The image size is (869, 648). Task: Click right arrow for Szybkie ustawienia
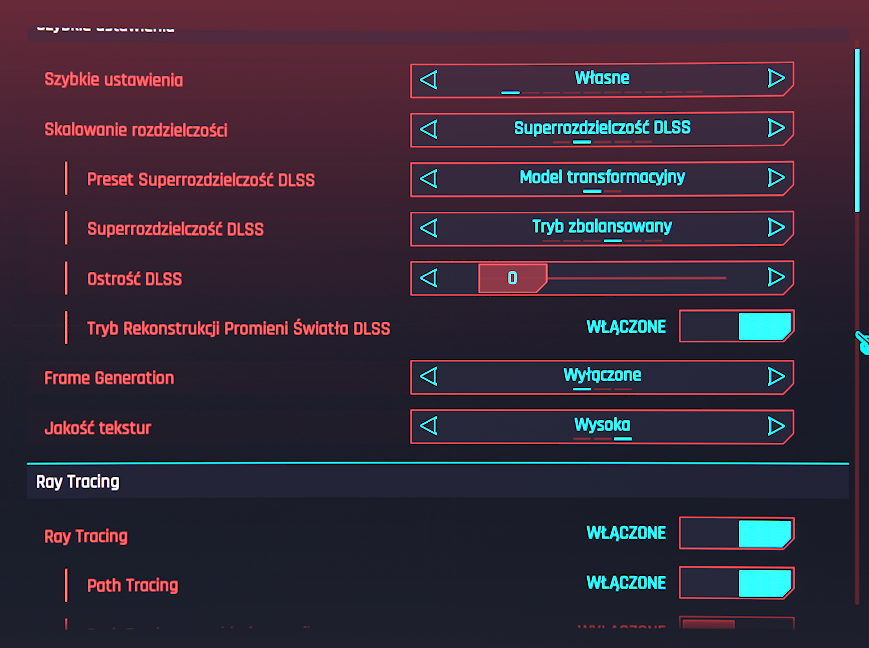pos(776,79)
